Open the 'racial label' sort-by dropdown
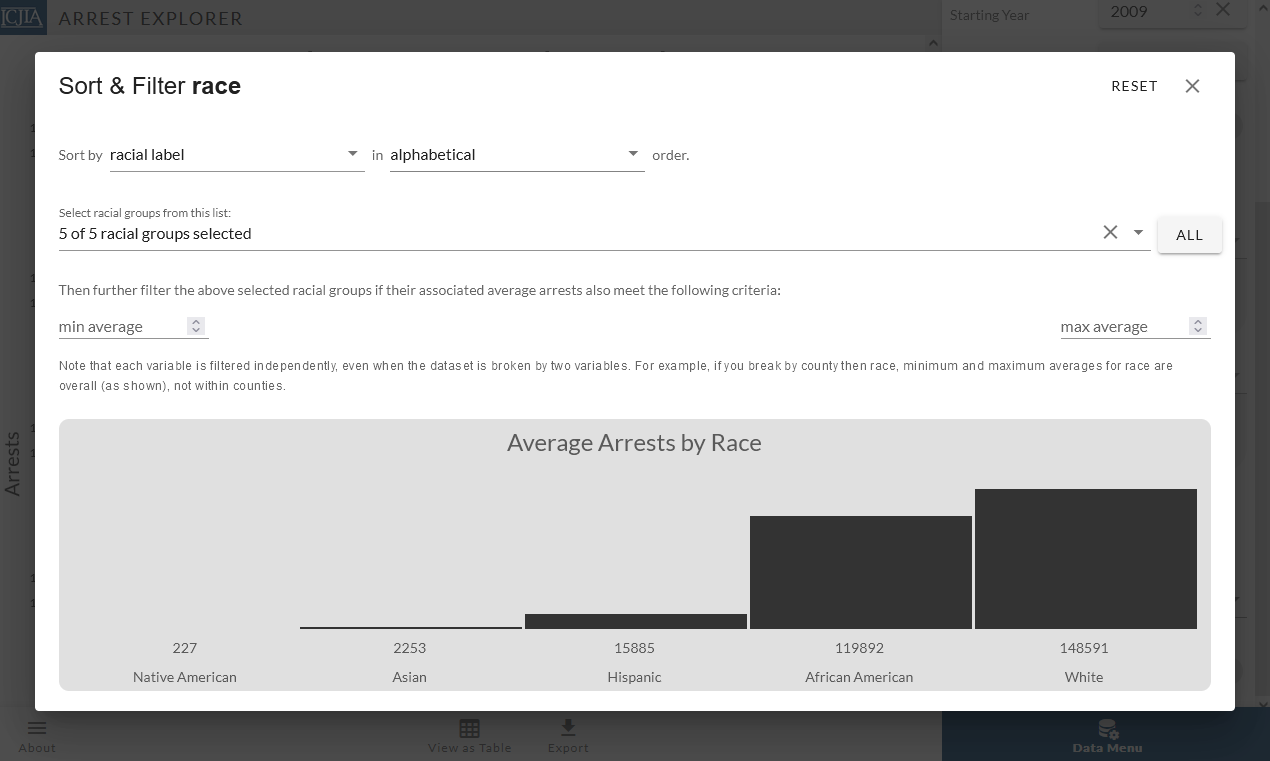Screen dimensions: 1270x761 tap(237, 155)
